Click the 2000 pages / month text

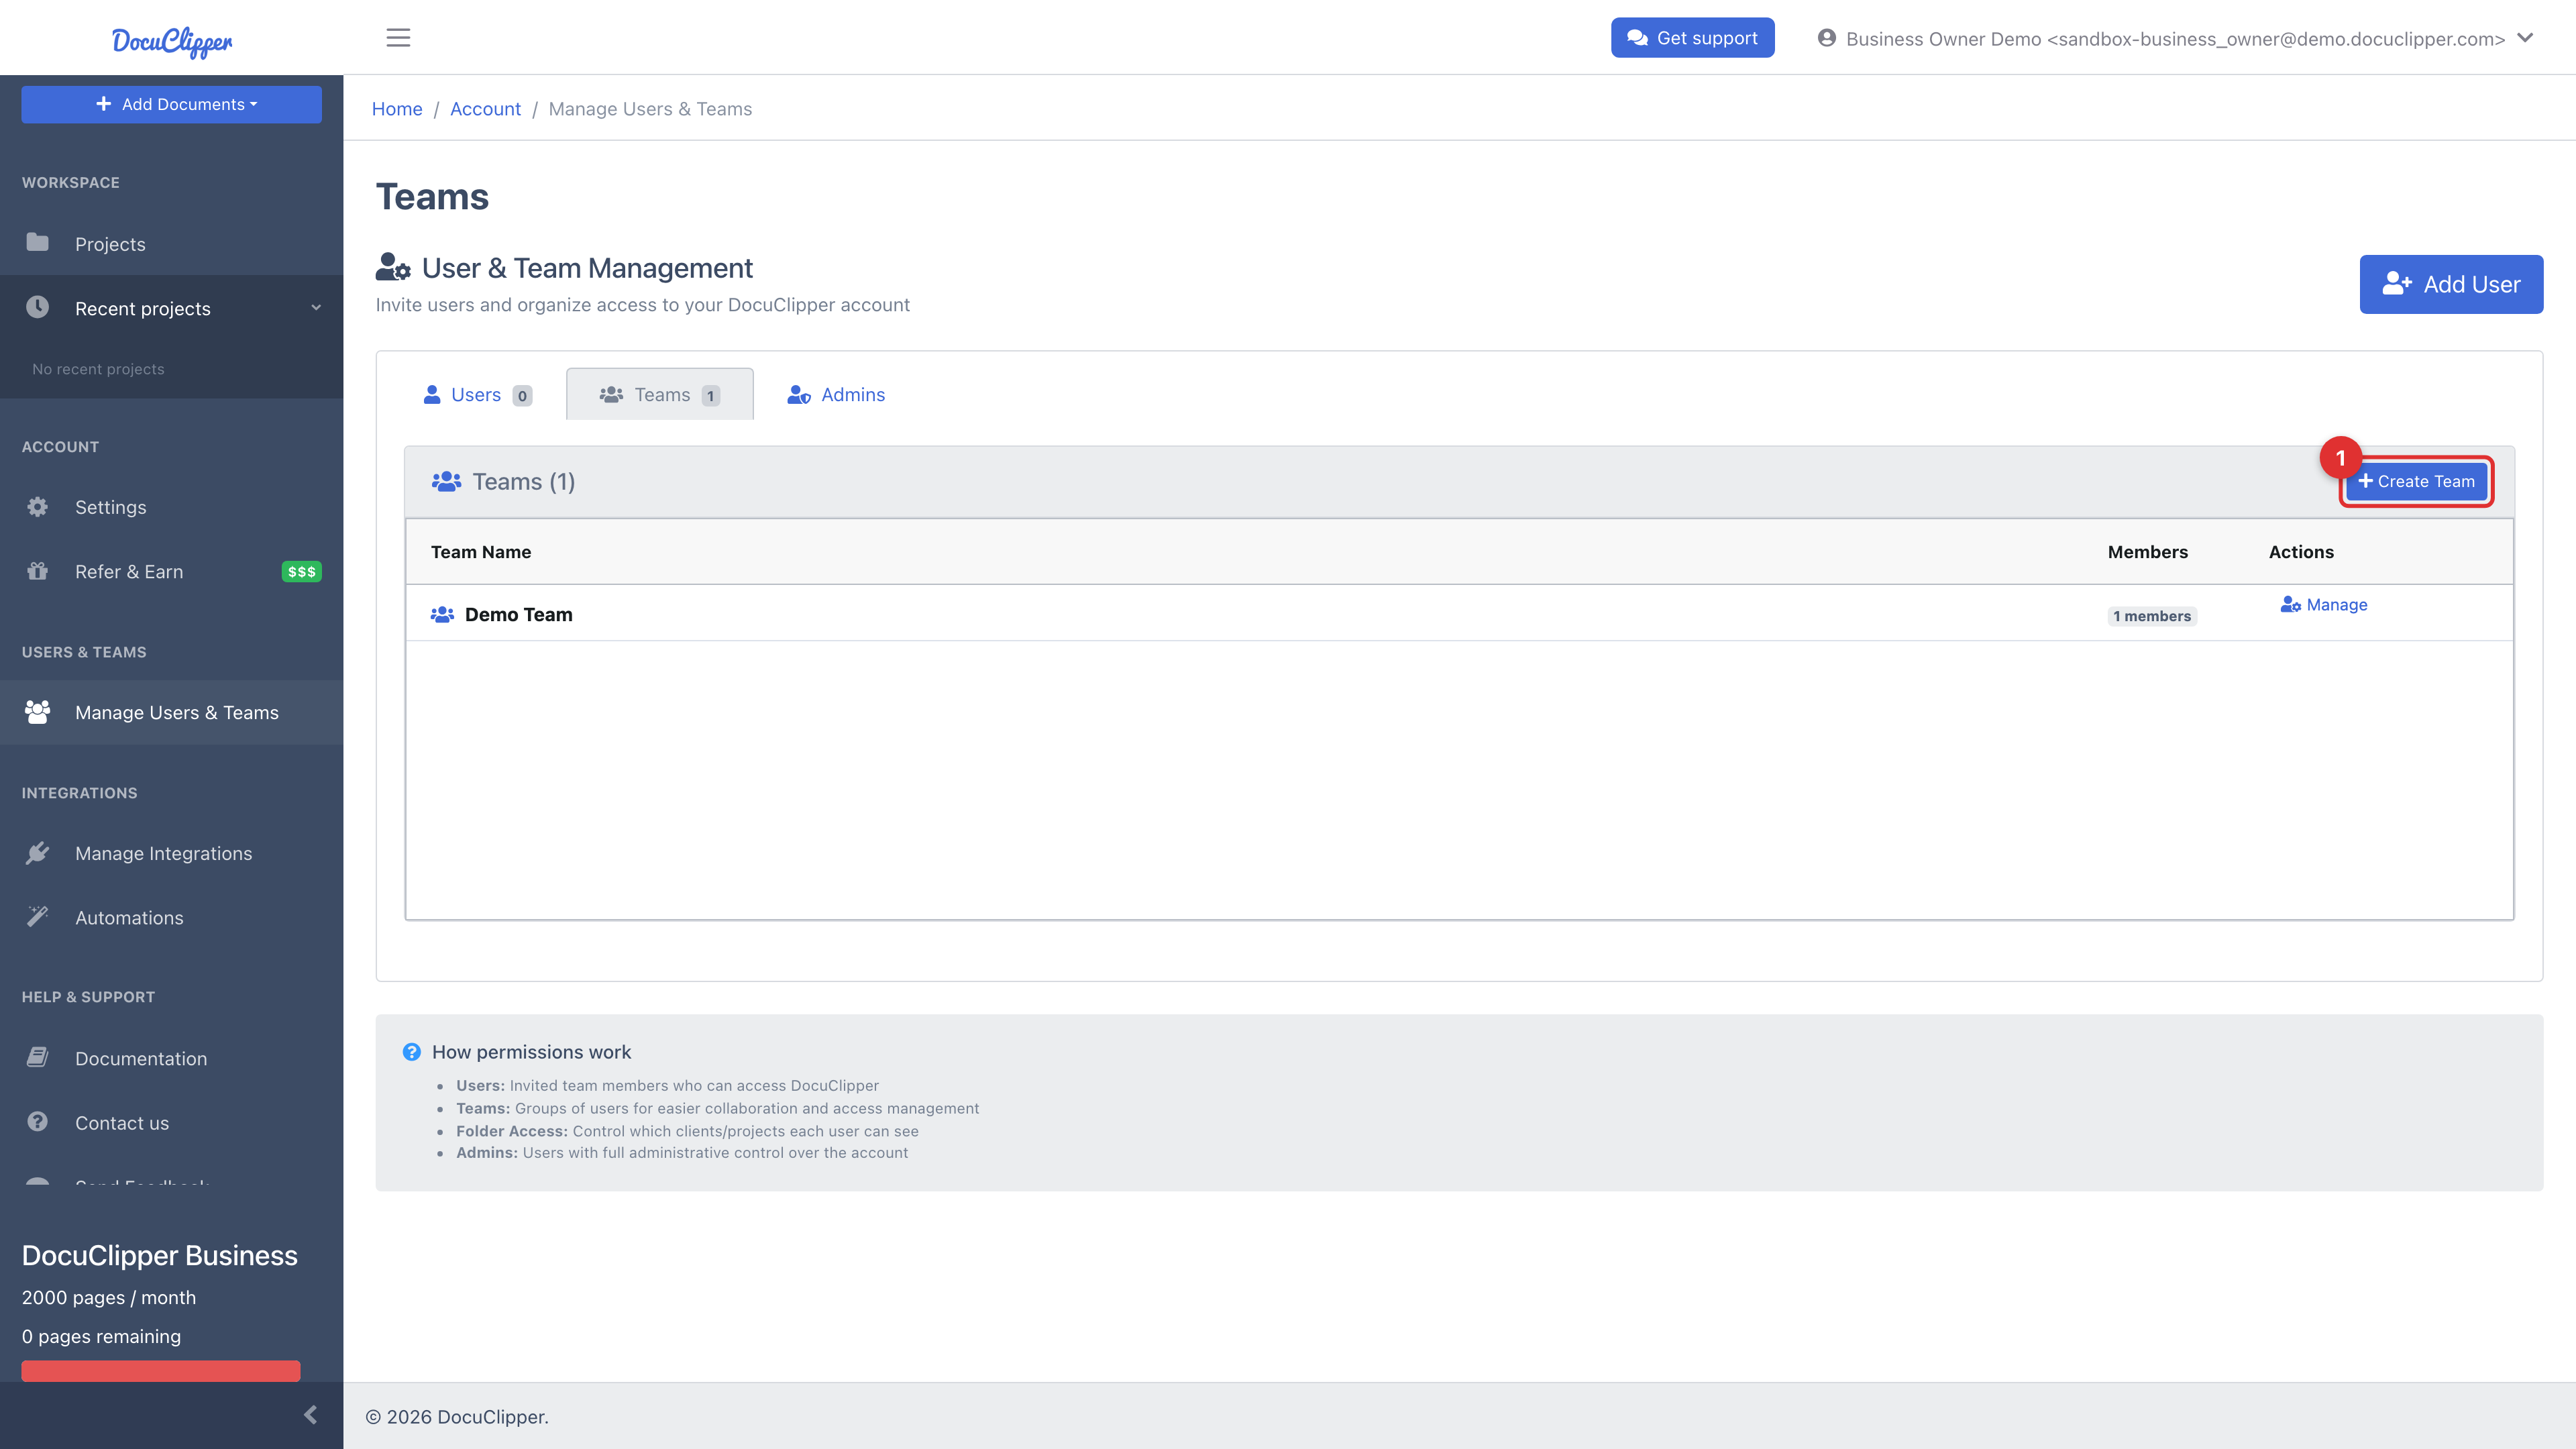[109, 1298]
